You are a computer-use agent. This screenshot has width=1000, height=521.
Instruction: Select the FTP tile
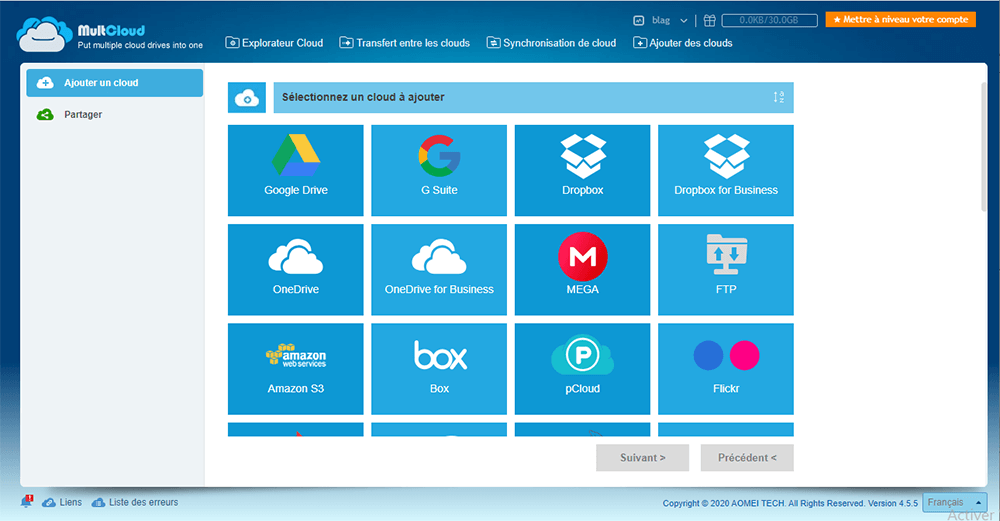pyautogui.click(x=726, y=269)
